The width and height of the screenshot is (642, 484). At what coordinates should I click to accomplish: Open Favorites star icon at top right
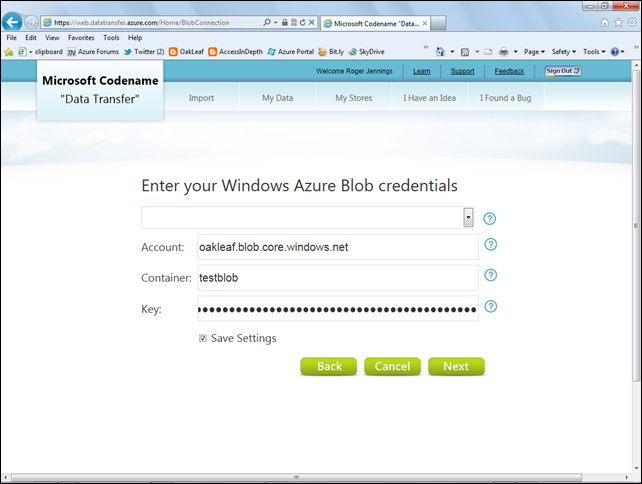pos(618,23)
